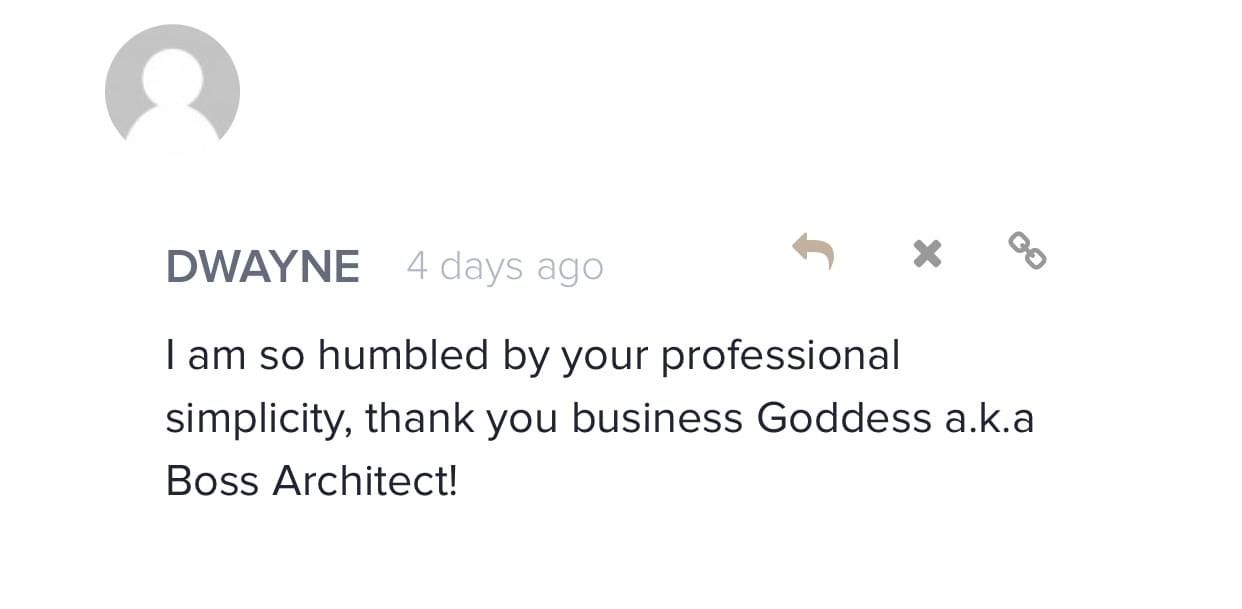Click the word "business" in the comment

click(x=657, y=418)
